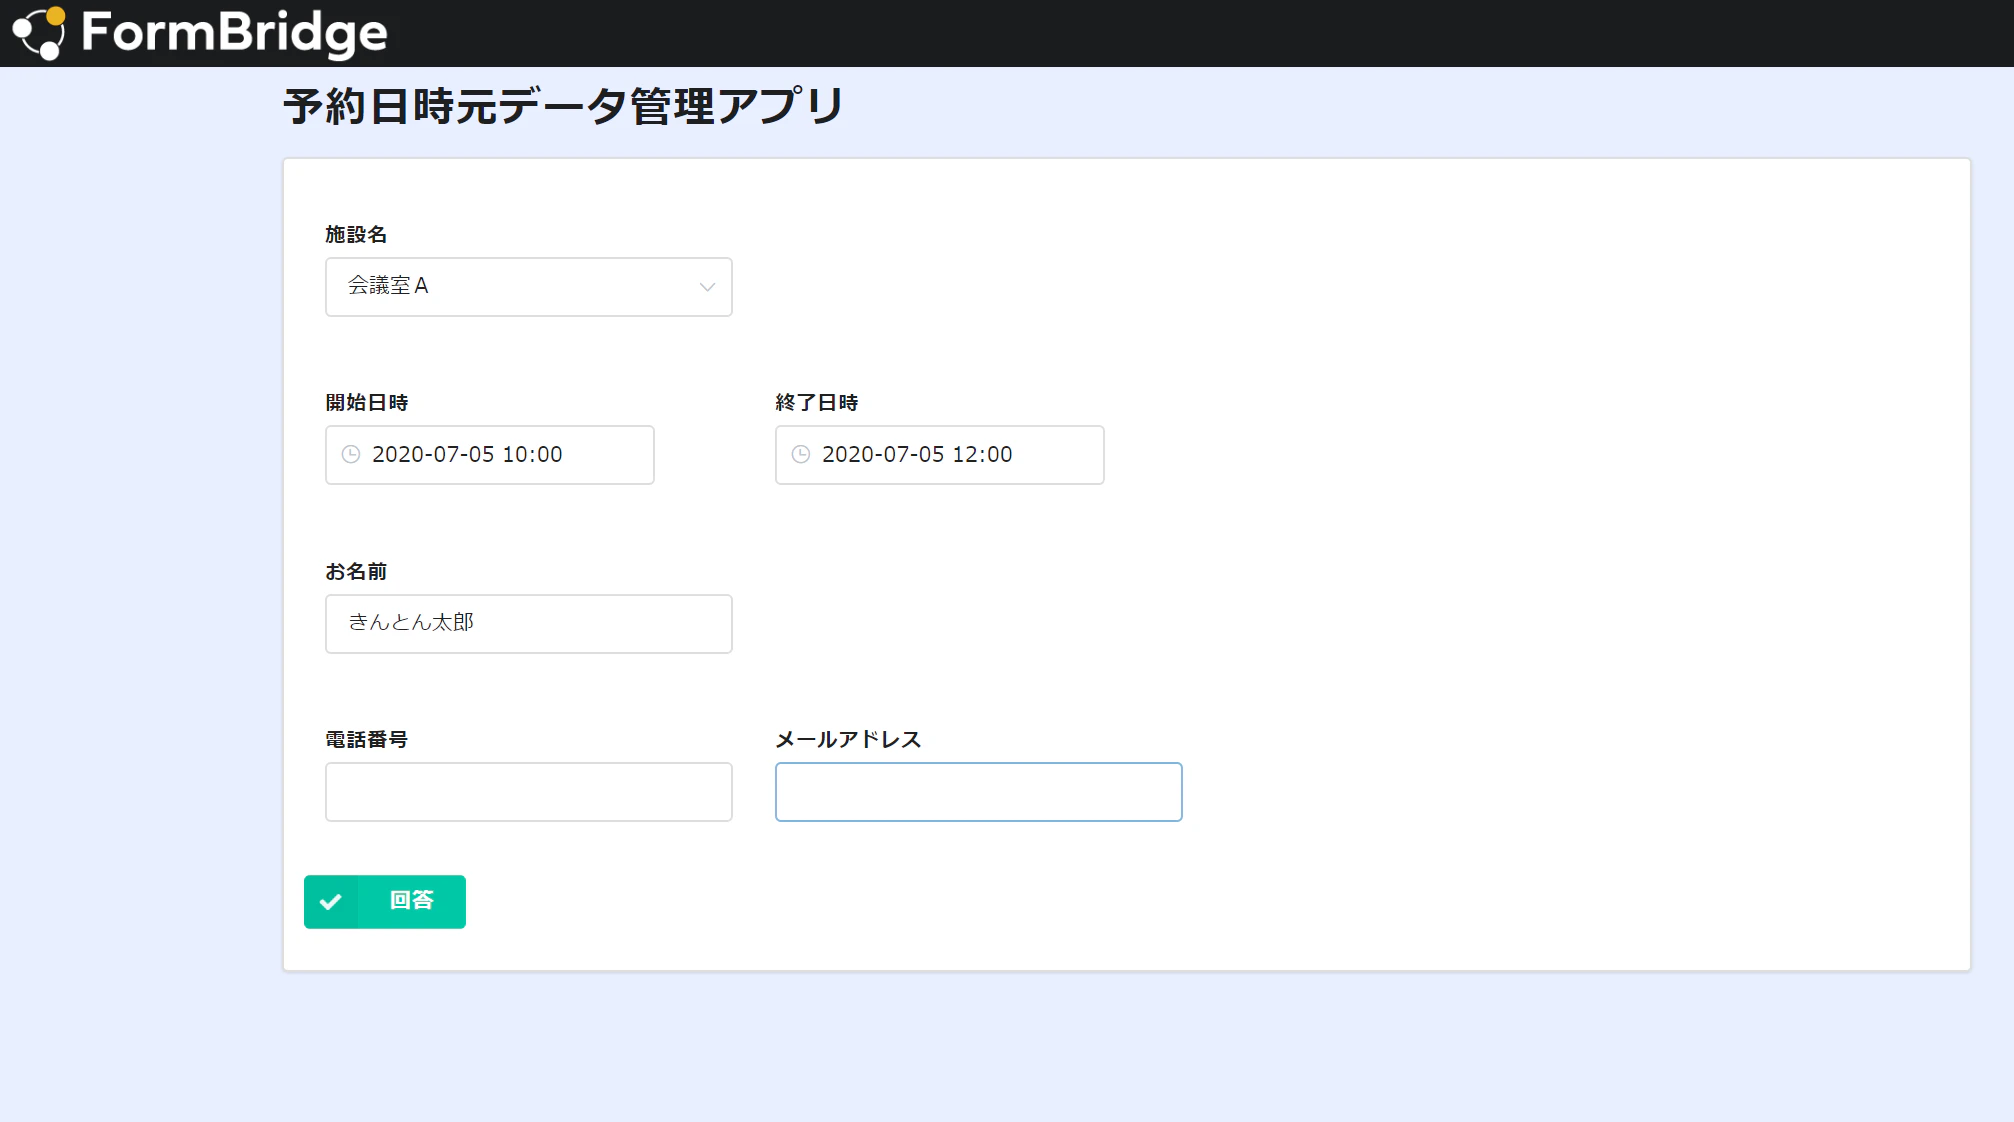
Task: Submit the form with the 回答 button
Action: (x=410, y=901)
